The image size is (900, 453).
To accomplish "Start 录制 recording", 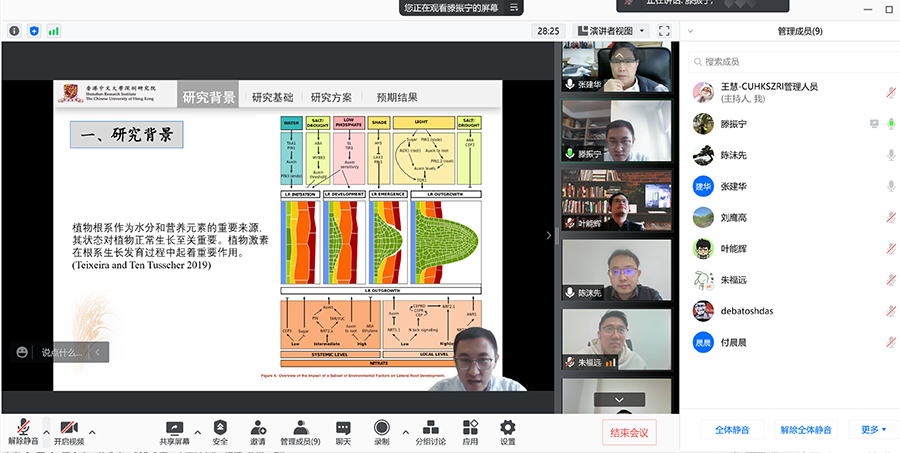I will click(x=382, y=432).
